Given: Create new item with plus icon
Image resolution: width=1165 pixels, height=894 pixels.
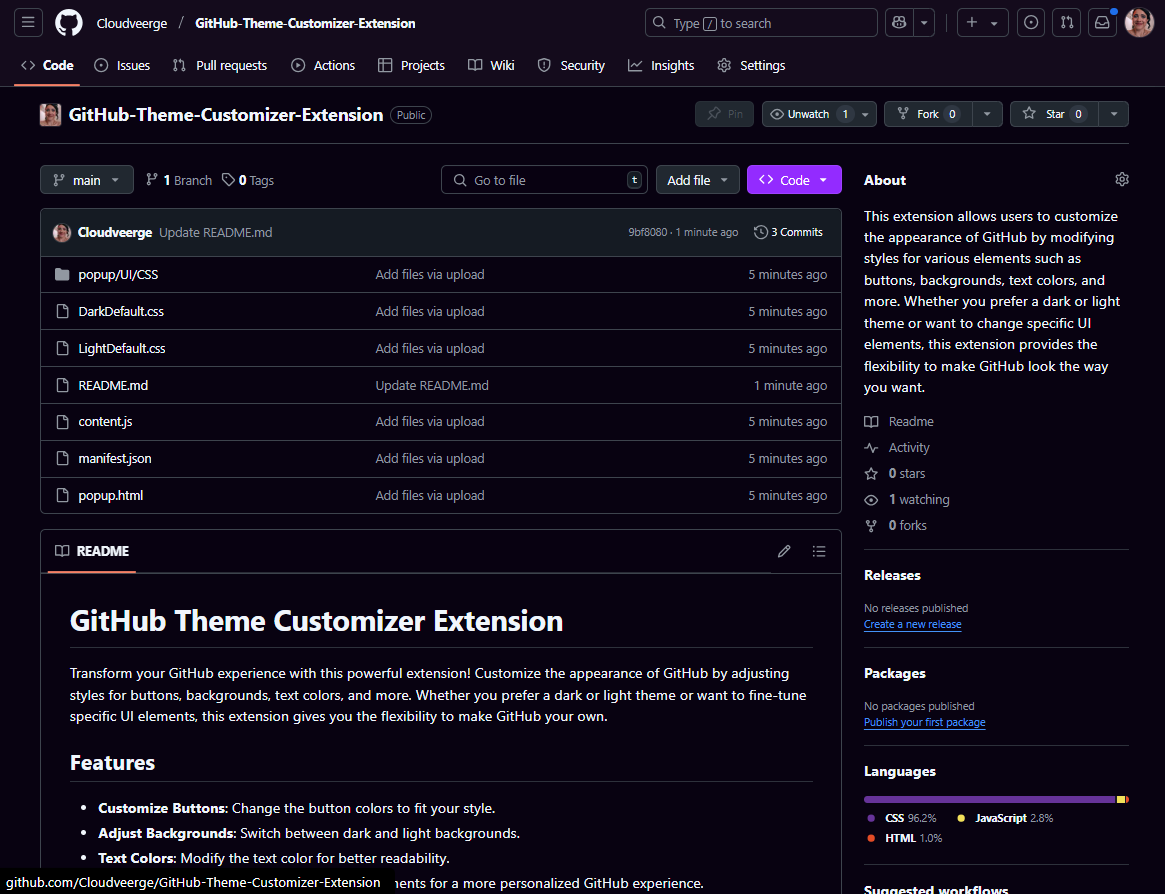Looking at the screenshot, I should 972,23.
